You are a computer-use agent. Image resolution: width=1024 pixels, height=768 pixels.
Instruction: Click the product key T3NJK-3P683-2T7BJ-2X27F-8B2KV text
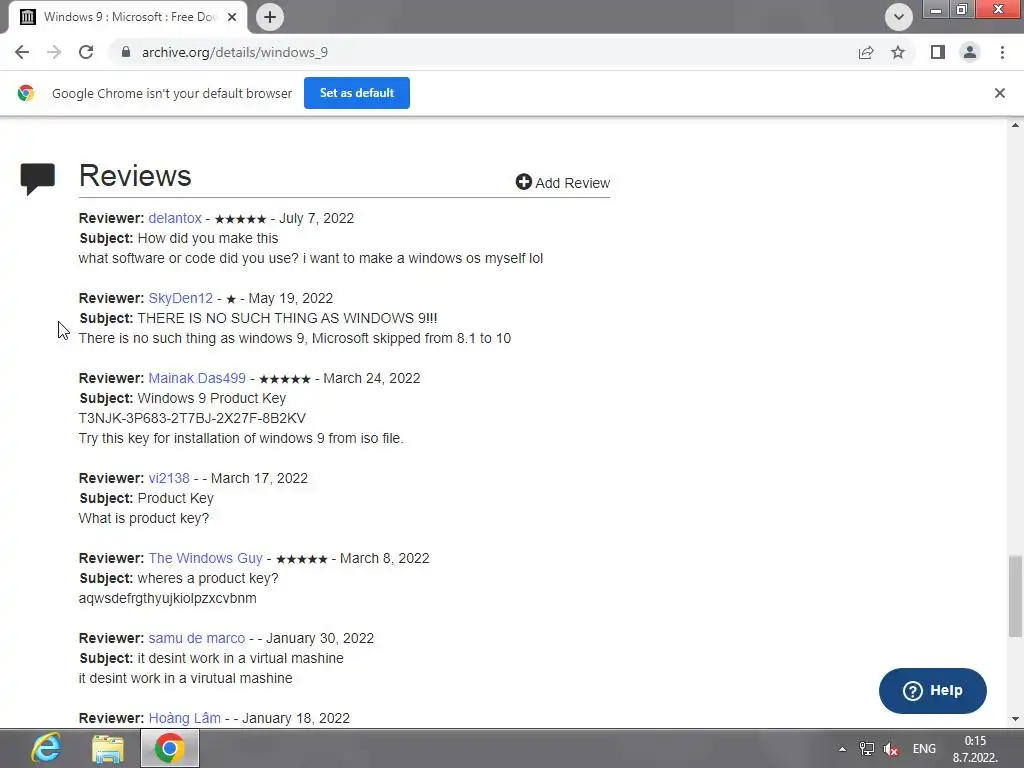[192, 418]
